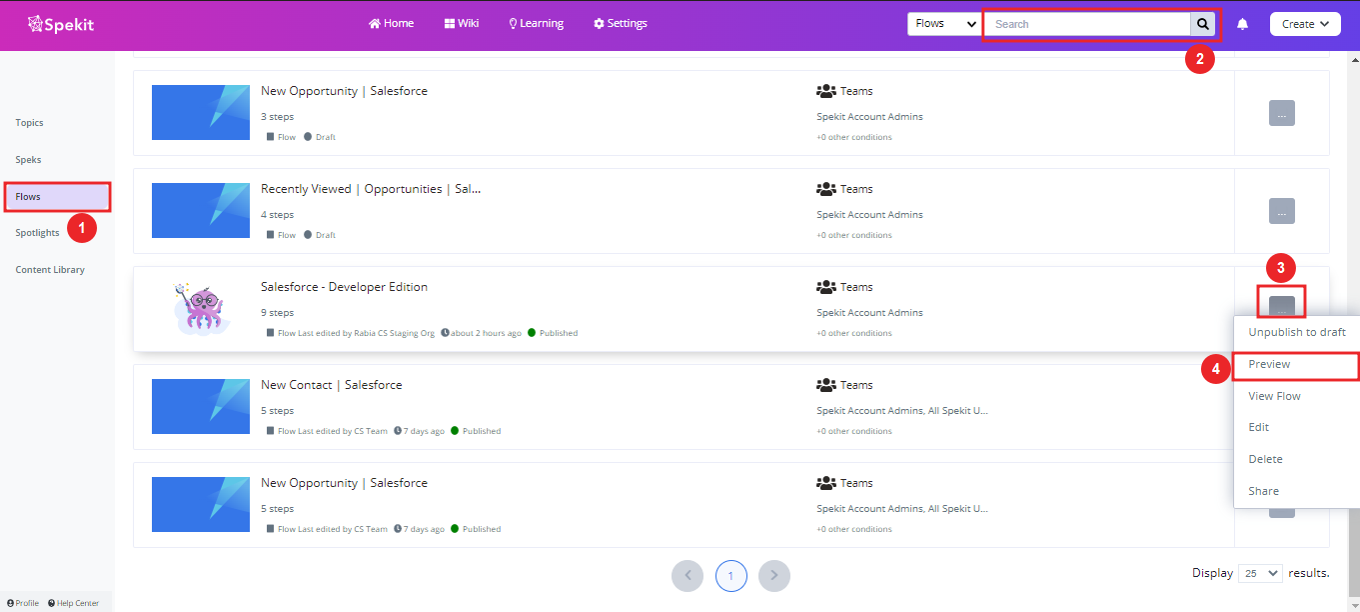Choose Preview in context menu

pyautogui.click(x=1297, y=364)
